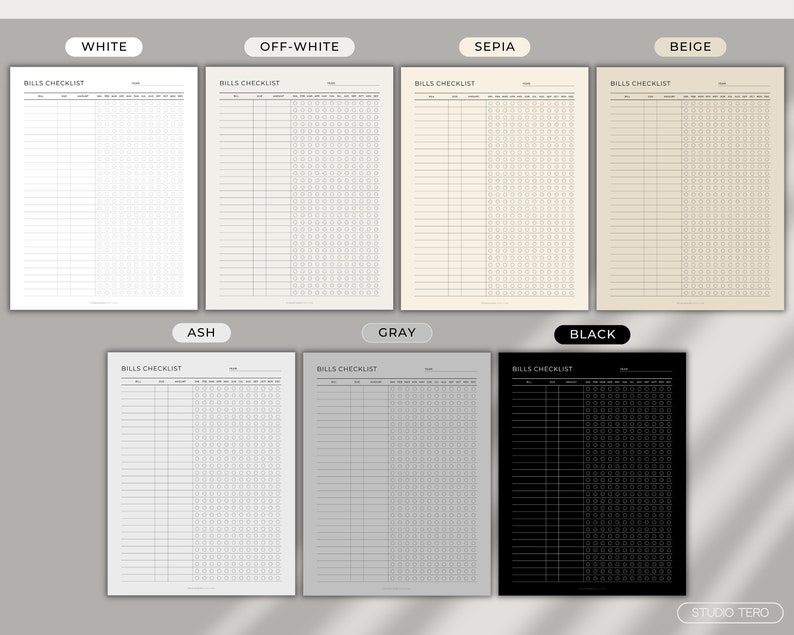
Task: Select the sepia bills checklist page
Action: click(495, 188)
